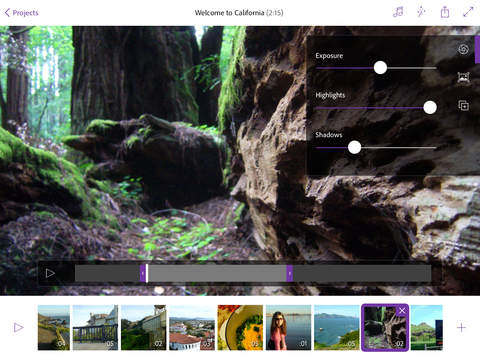This screenshot has height=360, width=480.
Task: Select the coastal road thumbnail
Action: pos(54,328)
